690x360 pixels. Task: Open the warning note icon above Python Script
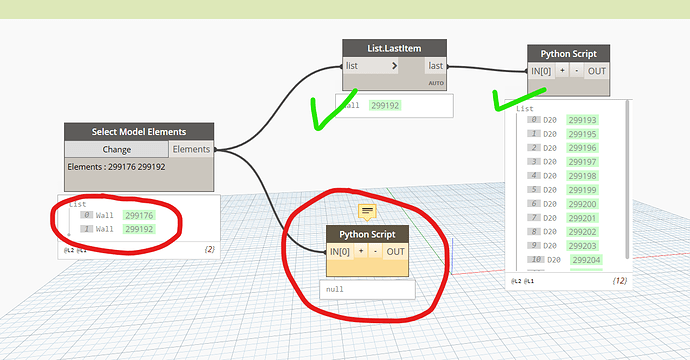point(367,212)
